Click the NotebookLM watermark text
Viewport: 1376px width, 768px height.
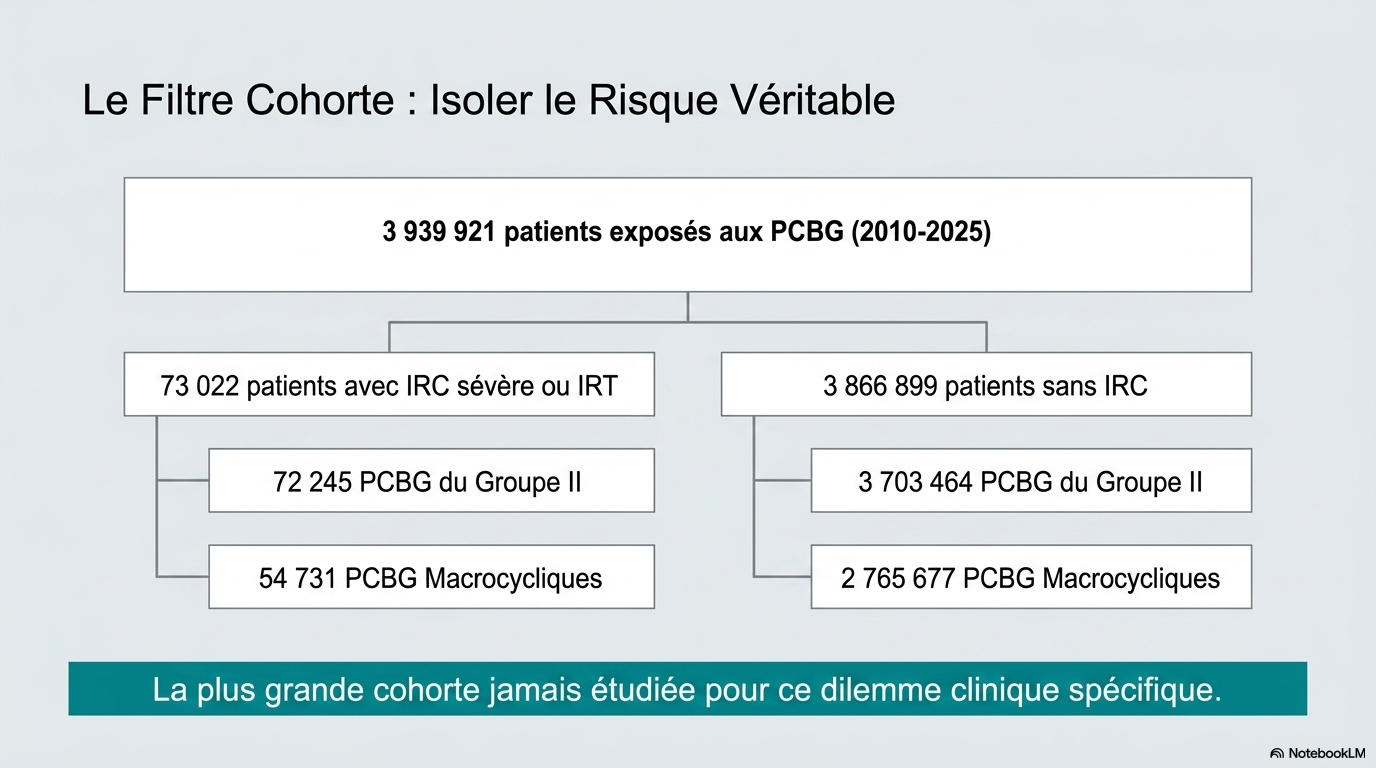pos(1326,753)
